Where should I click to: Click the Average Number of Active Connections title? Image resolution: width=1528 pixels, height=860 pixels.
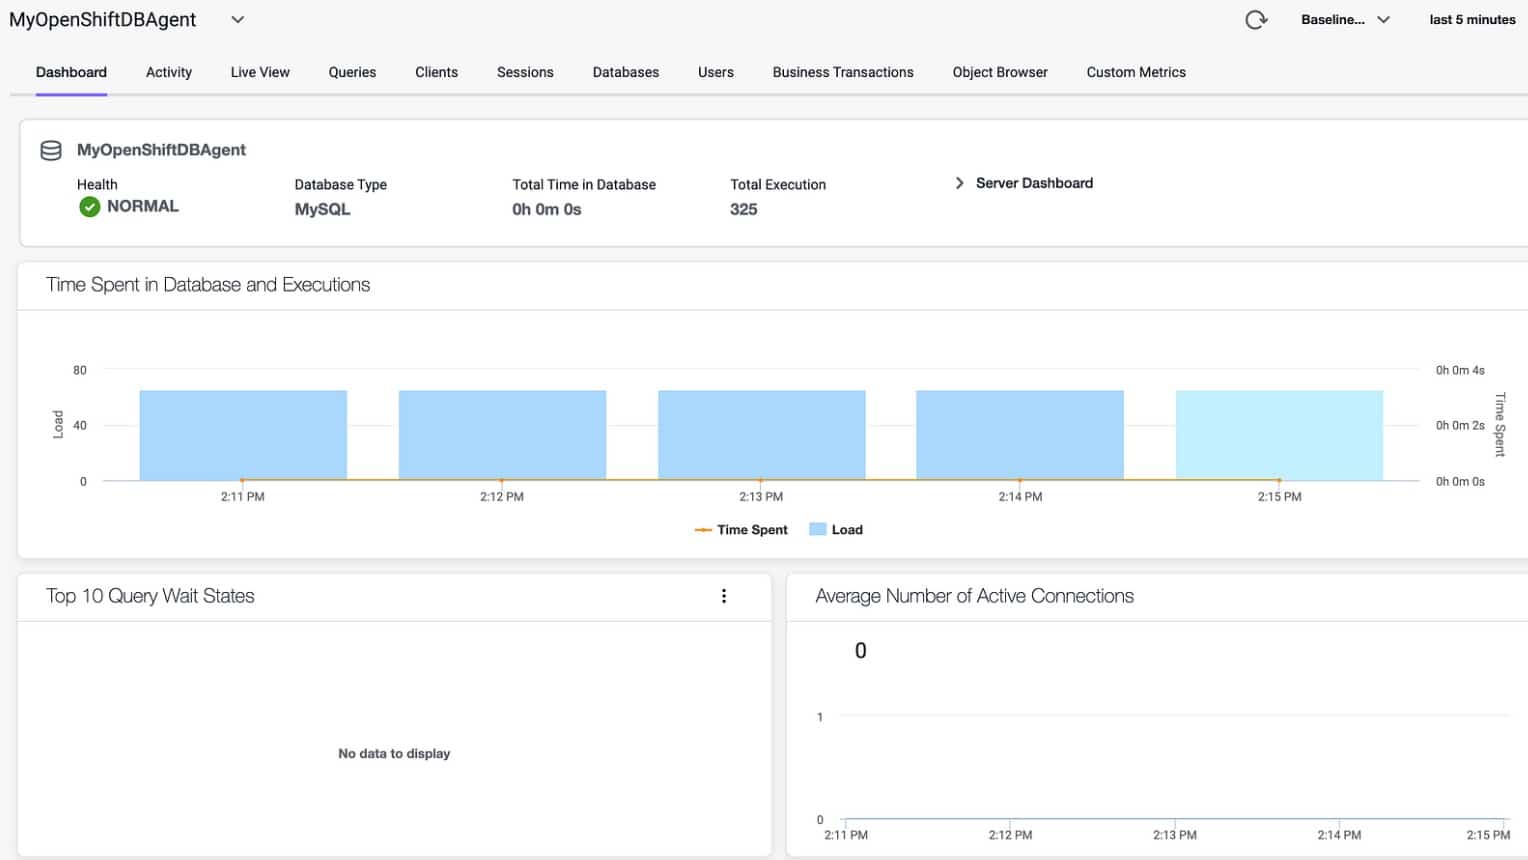pos(974,596)
